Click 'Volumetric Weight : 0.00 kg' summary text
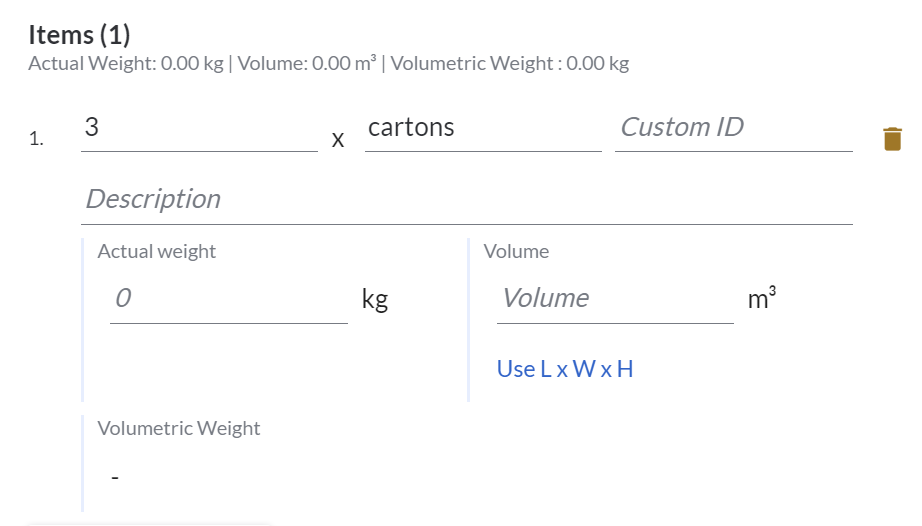Screen dimensions: 922x526 click(510, 64)
